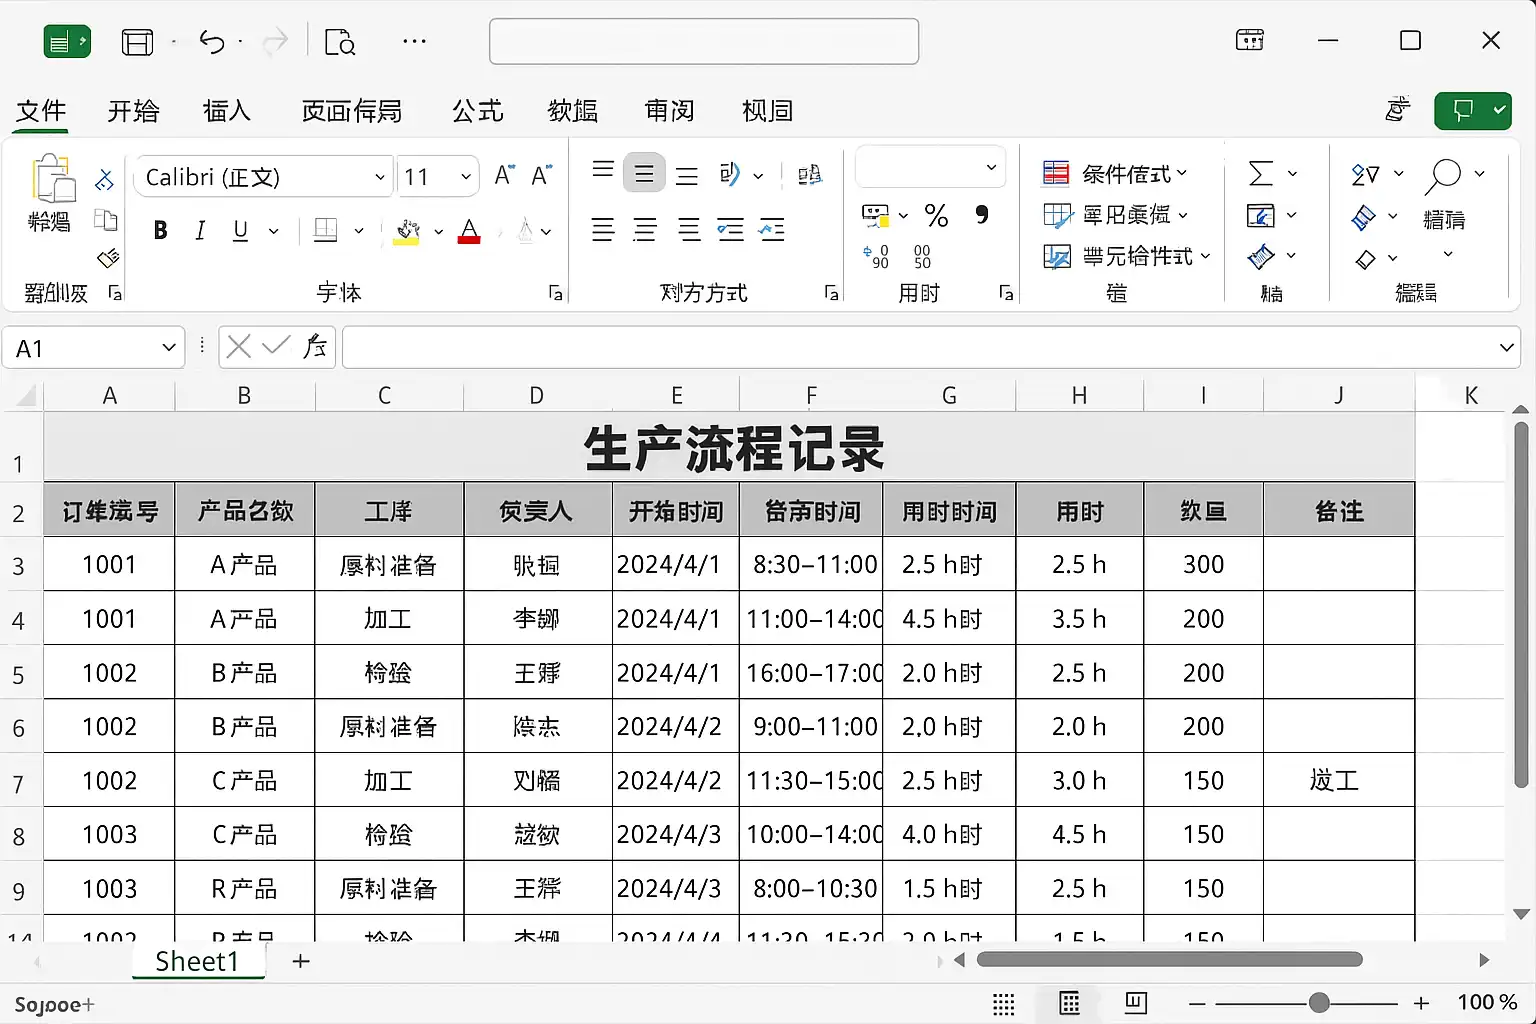The image size is (1536, 1024).
Task: Click the percent style icon
Action: click(x=936, y=215)
